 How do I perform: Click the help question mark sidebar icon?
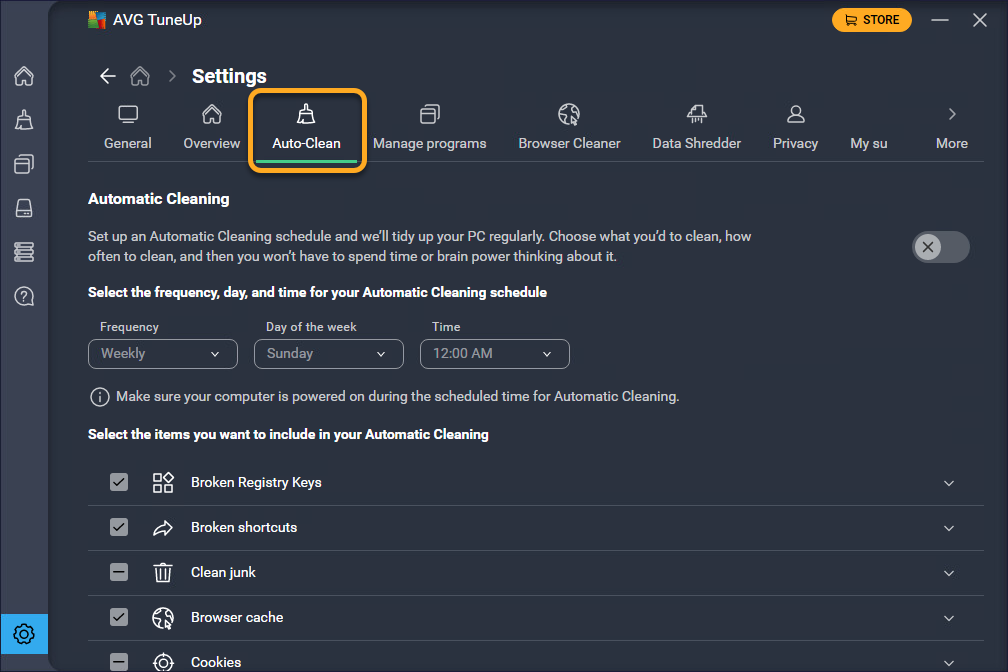[x=24, y=296]
